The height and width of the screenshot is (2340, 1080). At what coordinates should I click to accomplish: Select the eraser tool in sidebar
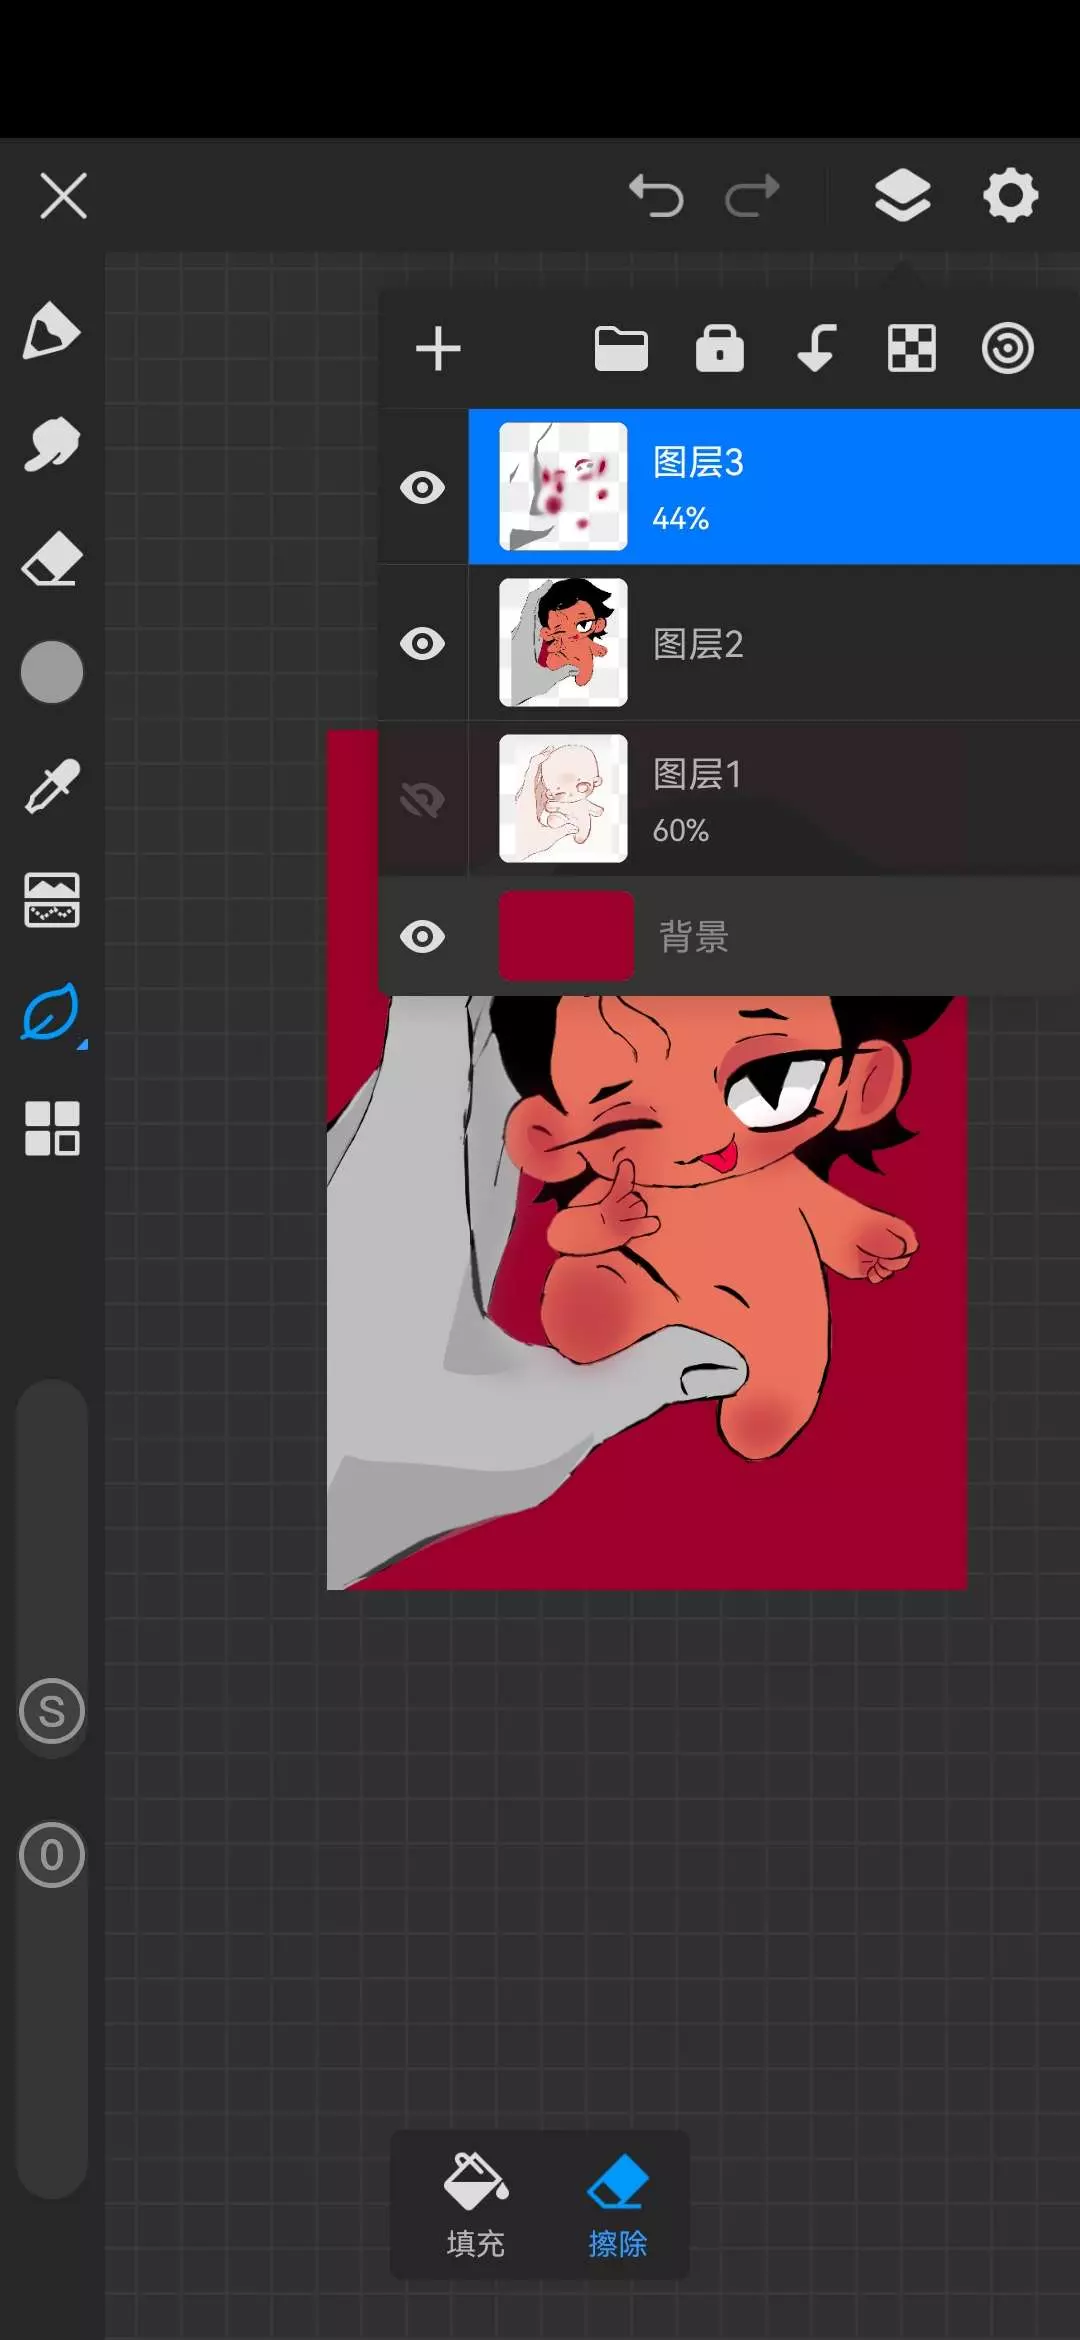(x=51, y=559)
